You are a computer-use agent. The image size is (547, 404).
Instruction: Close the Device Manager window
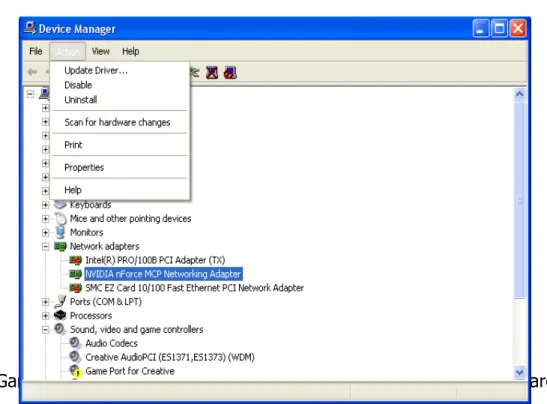point(518,28)
